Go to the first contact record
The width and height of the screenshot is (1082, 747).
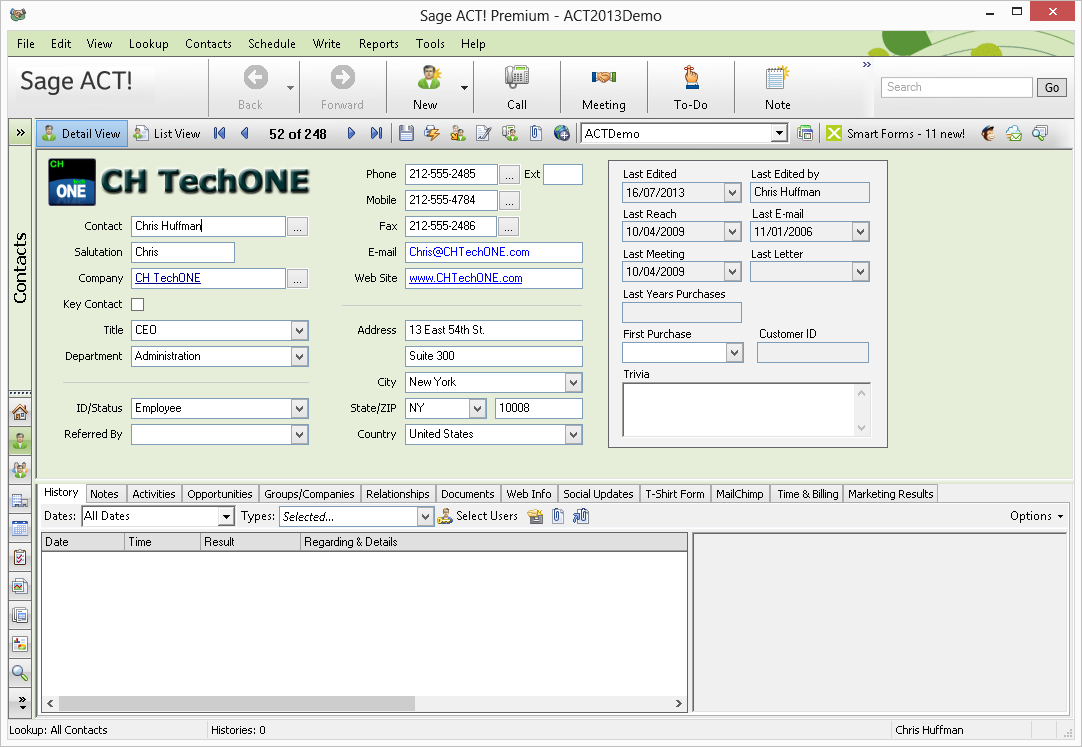[219, 133]
